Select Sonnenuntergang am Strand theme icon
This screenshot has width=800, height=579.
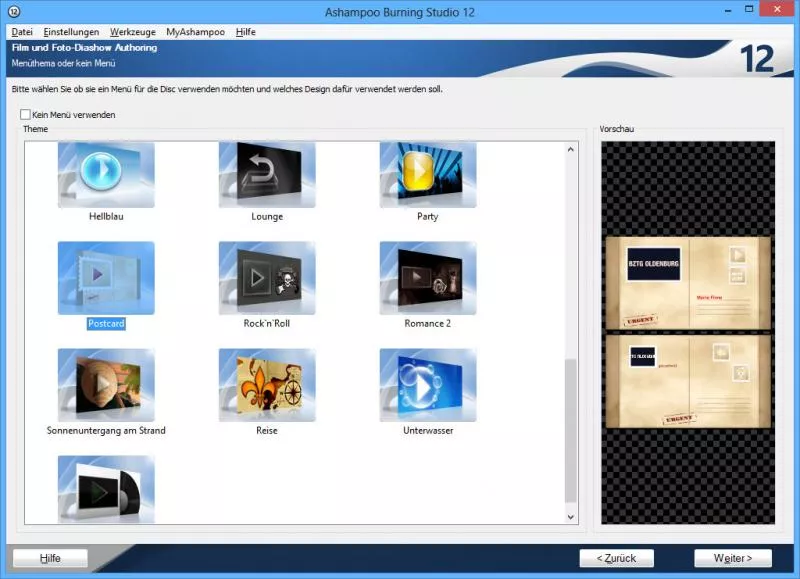[106, 385]
